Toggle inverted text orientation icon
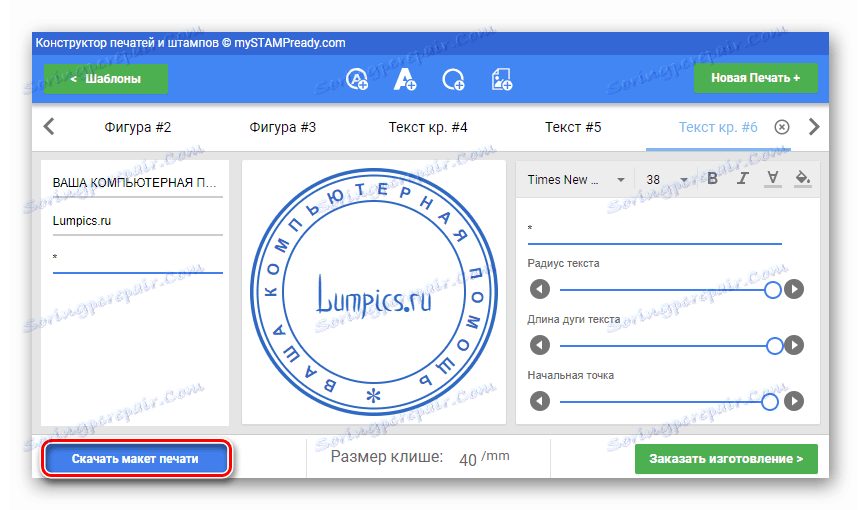Image resolution: width=861 pixels, height=510 pixels. pyautogui.click(x=773, y=178)
